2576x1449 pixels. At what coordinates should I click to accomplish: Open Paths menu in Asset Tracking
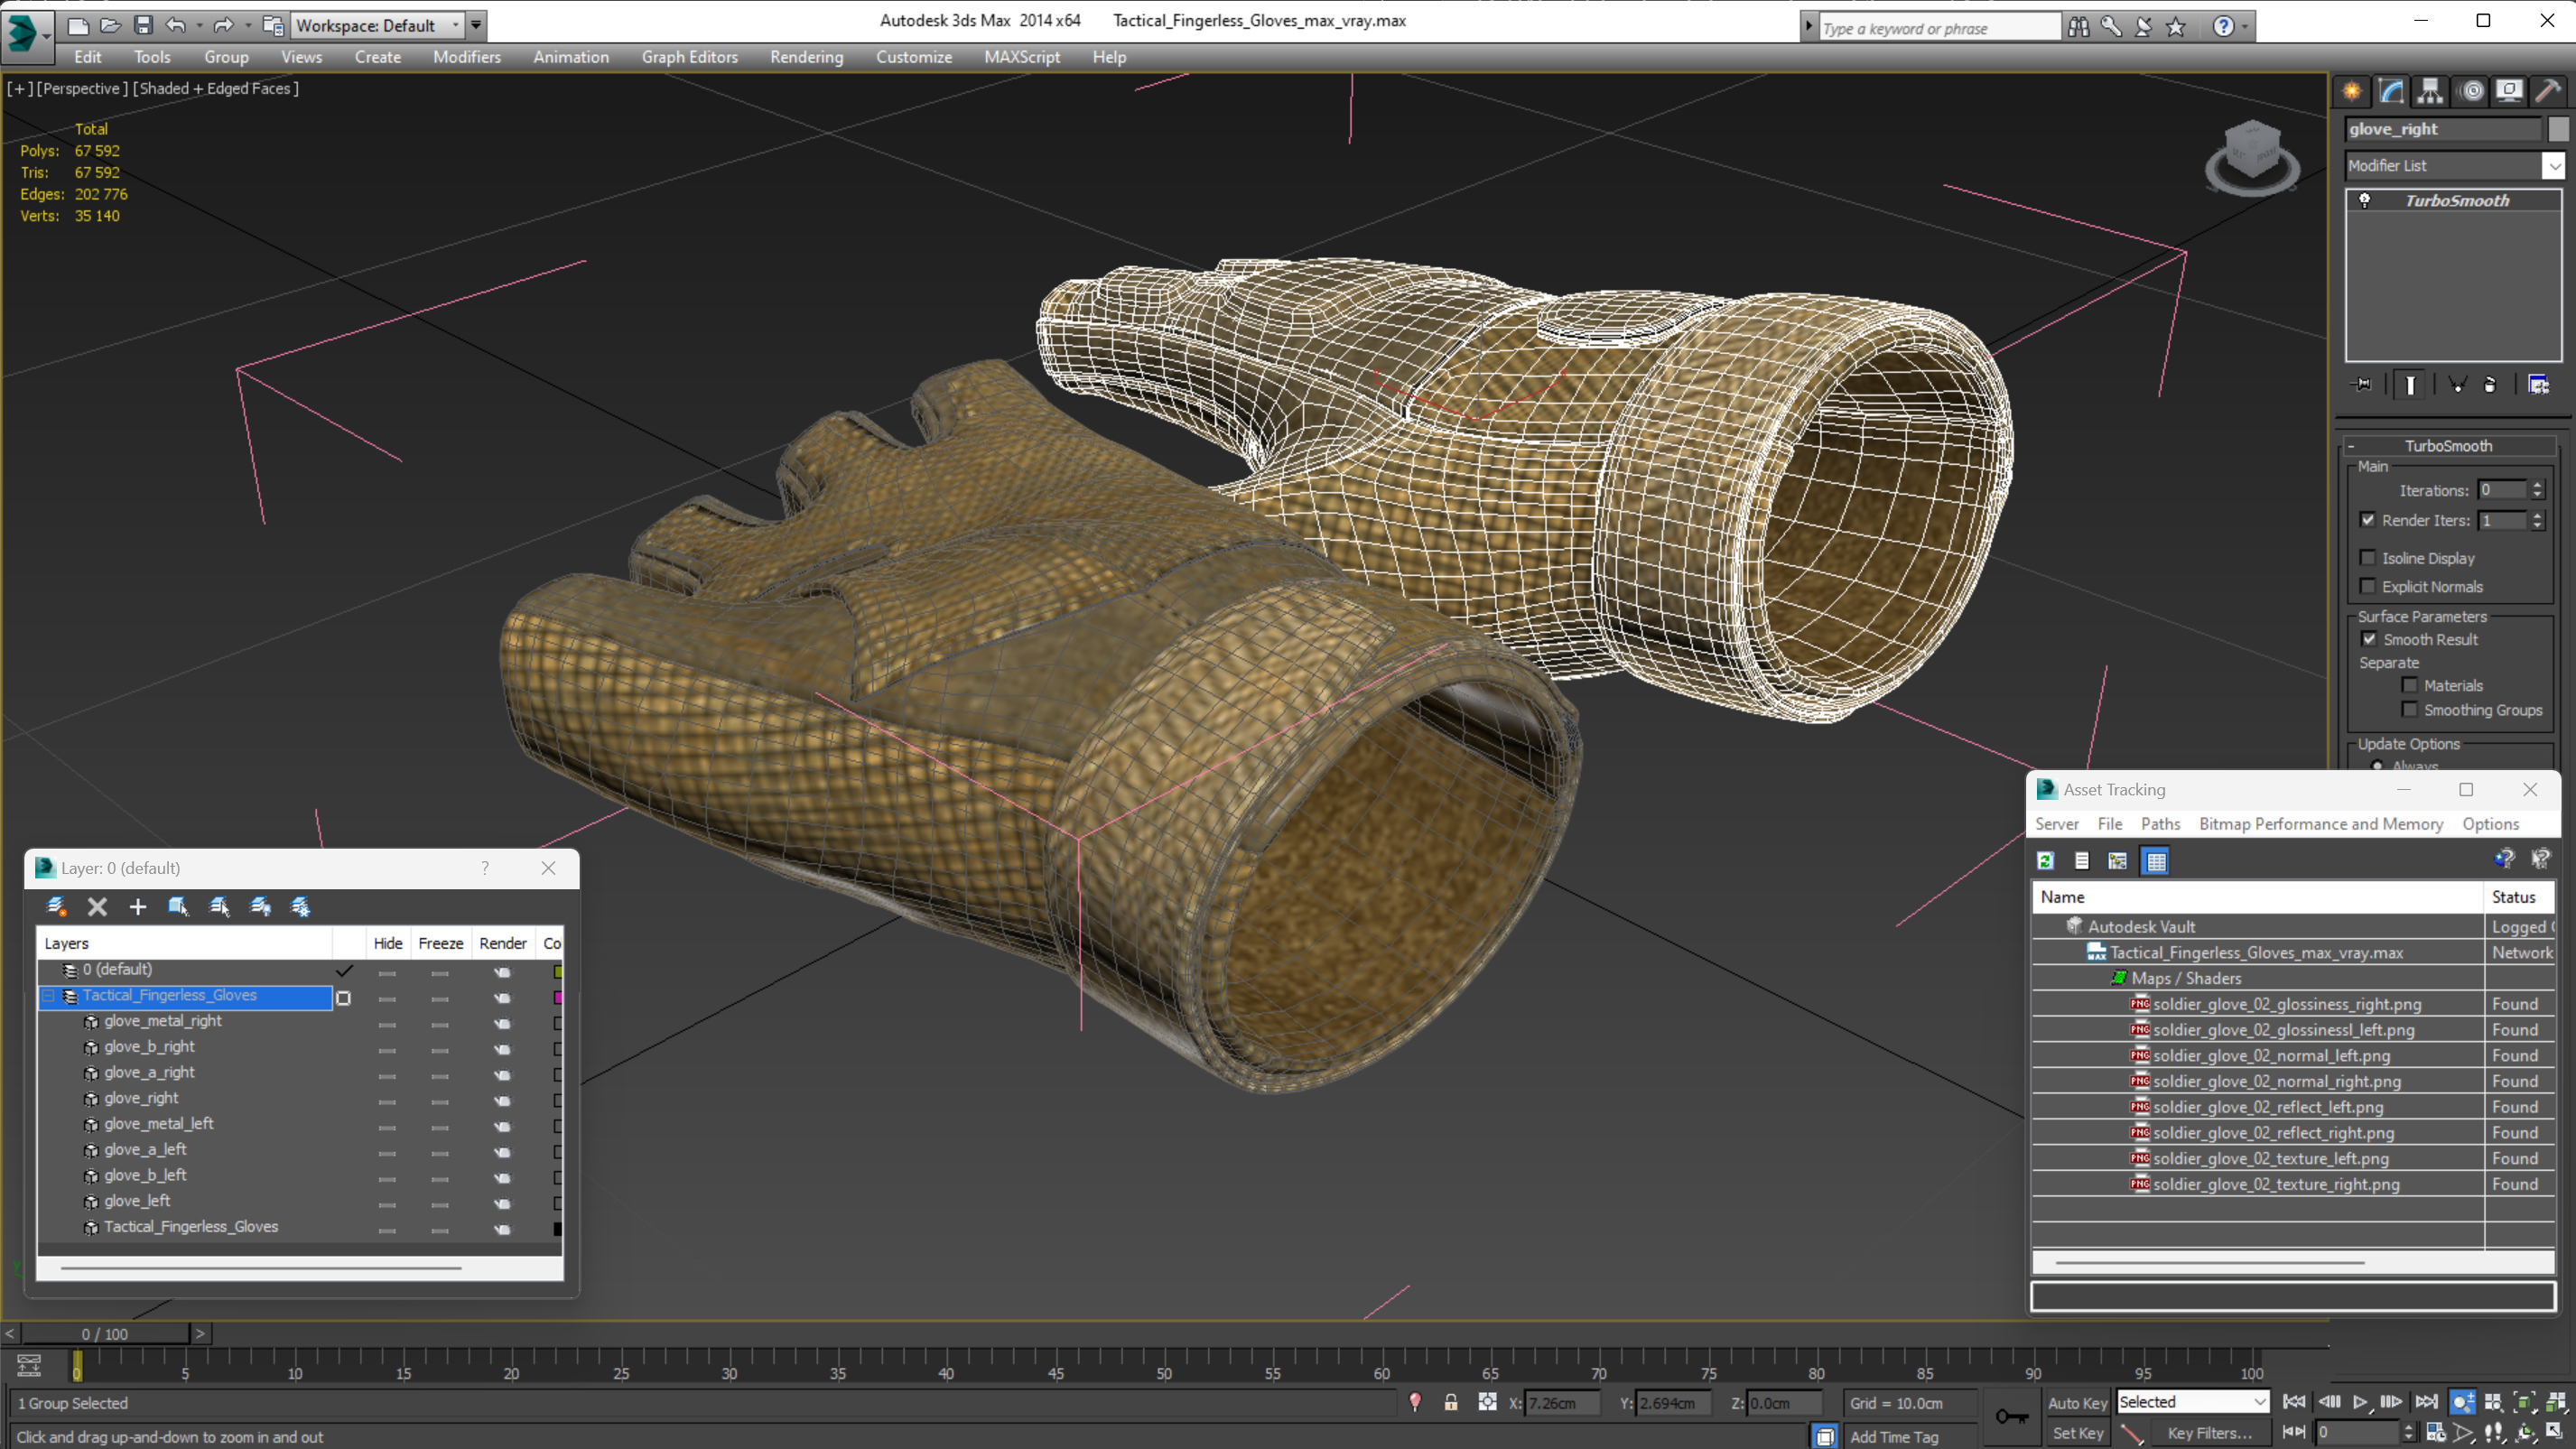click(2160, 824)
